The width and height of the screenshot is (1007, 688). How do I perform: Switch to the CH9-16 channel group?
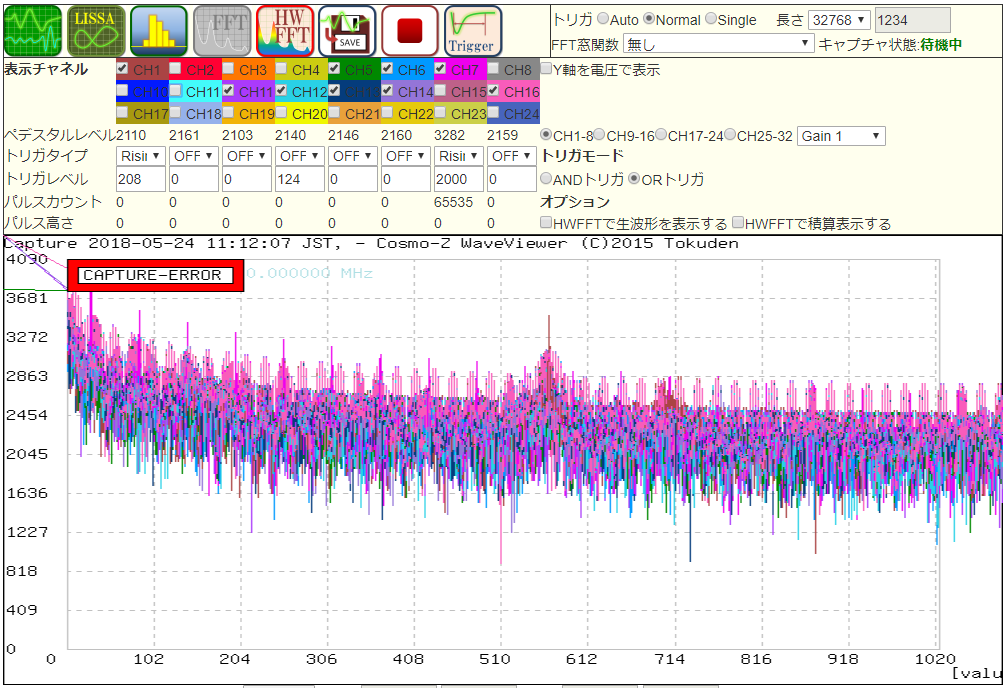pos(603,135)
